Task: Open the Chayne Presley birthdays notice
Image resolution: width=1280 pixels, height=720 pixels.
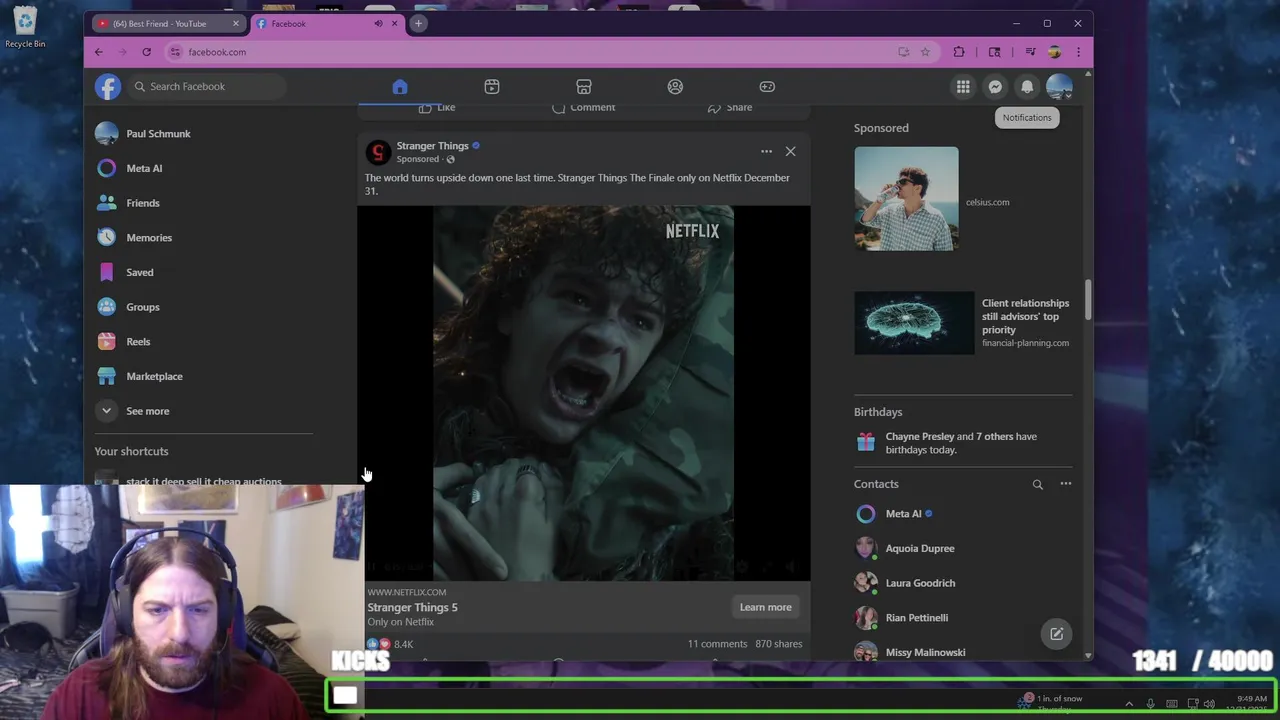Action: click(x=962, y=443)
